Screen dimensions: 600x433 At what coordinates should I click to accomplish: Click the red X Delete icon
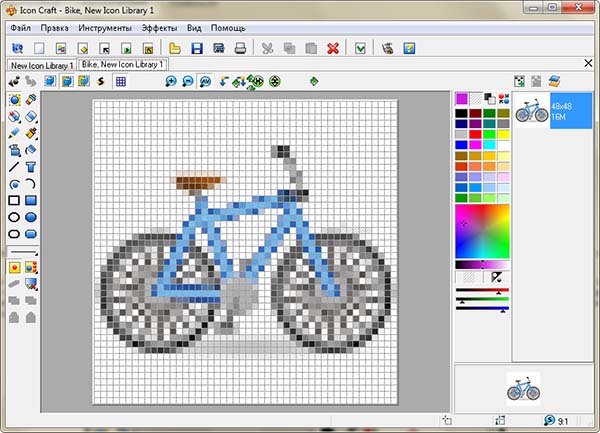click(x=333, y=47)
